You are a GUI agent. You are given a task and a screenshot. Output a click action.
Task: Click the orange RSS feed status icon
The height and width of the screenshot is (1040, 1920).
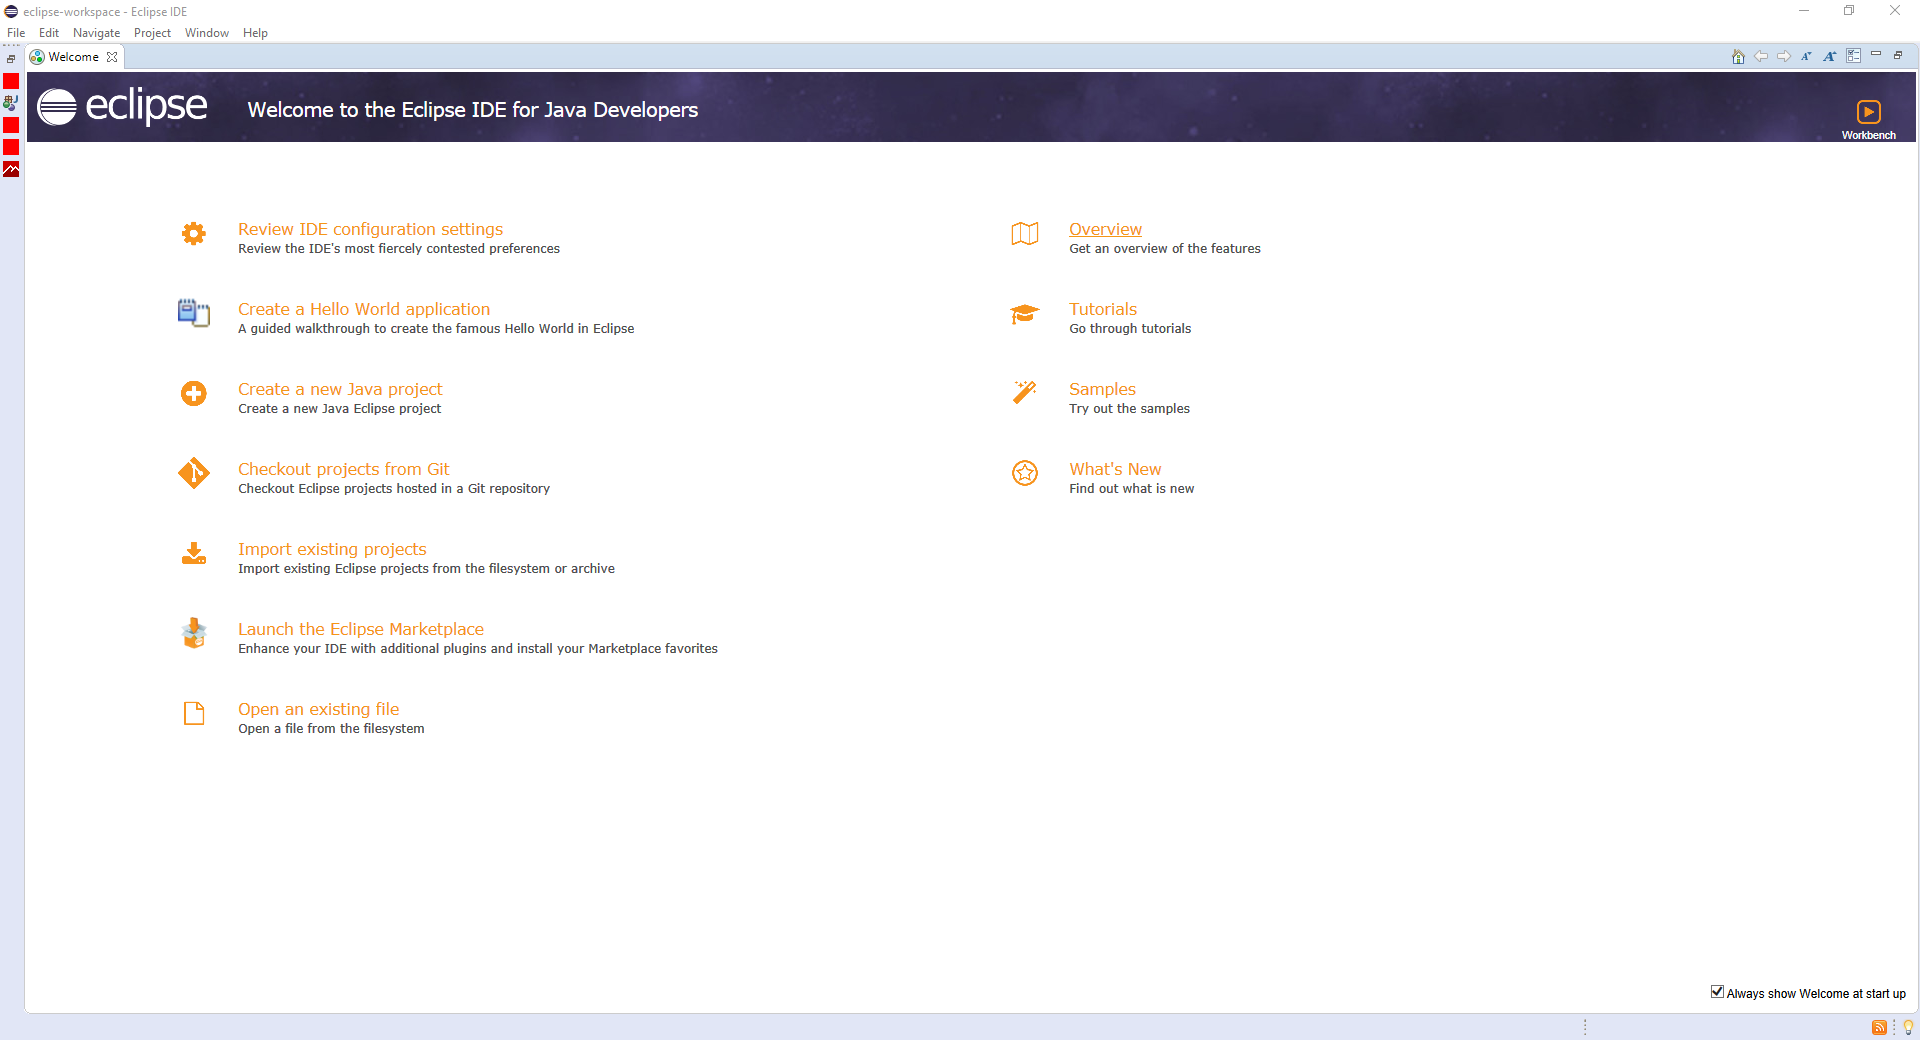pos(1879,1027)
